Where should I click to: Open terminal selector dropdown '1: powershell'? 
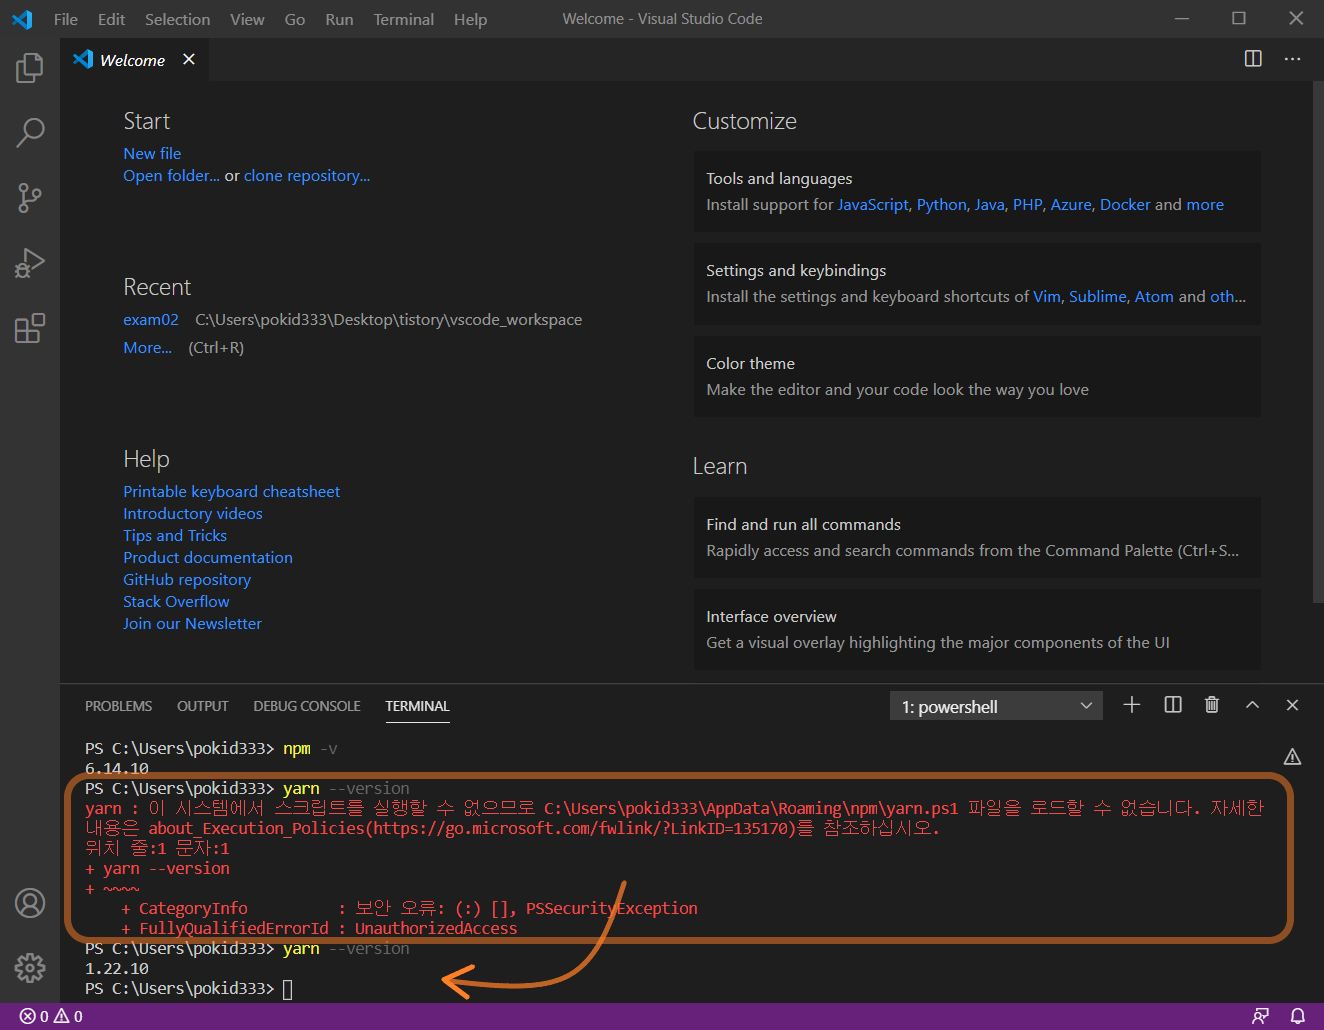996,706
